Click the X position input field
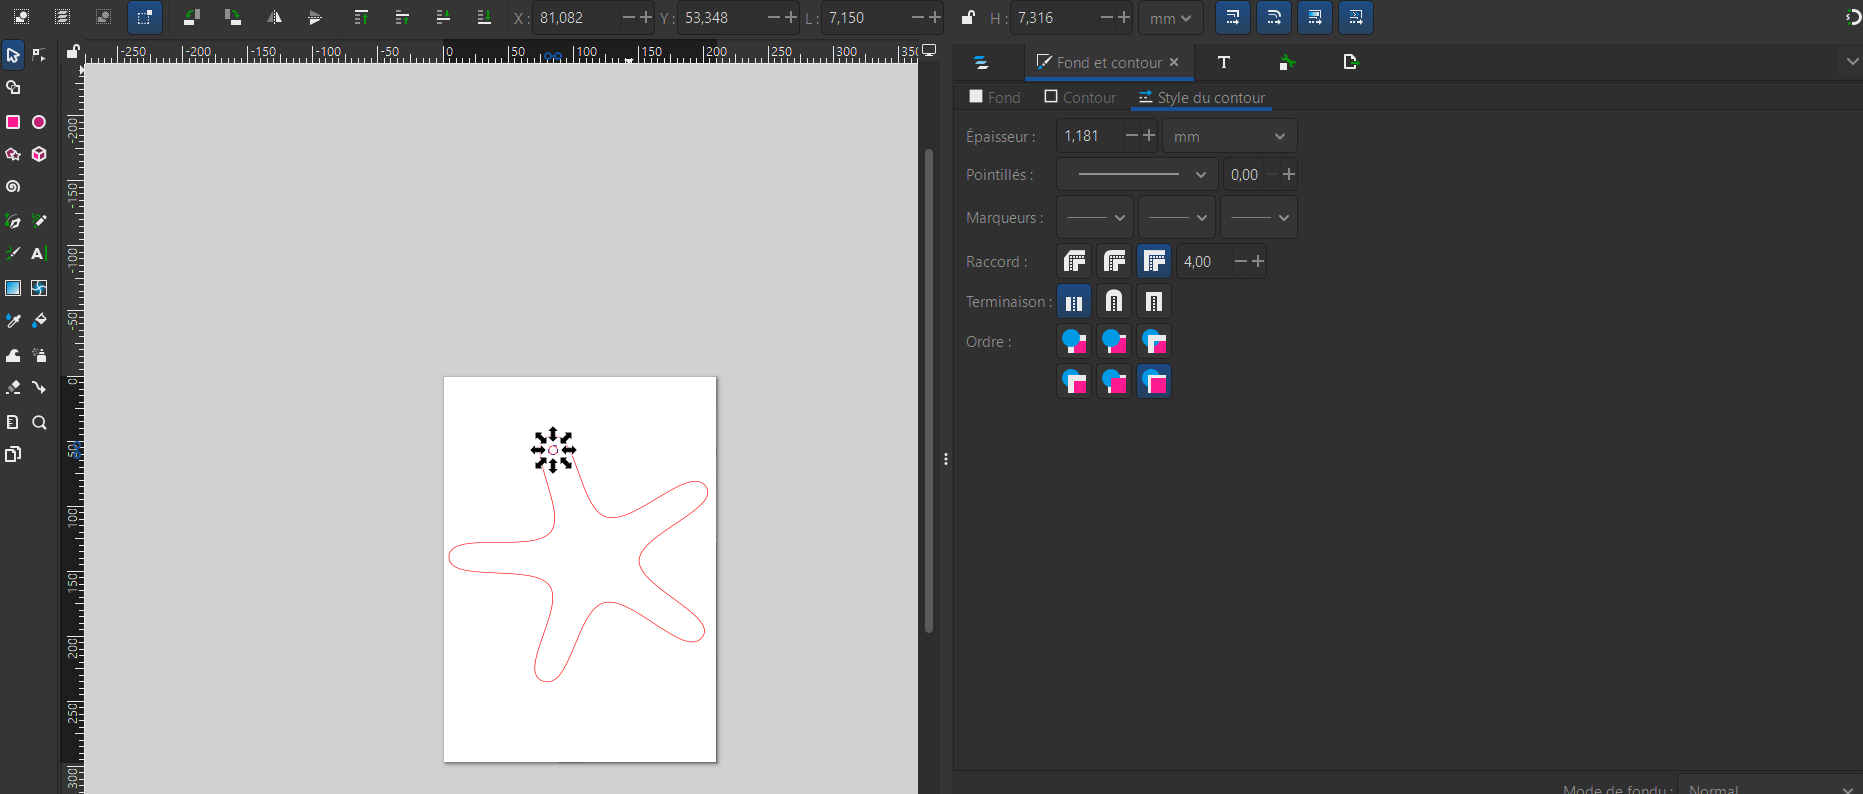The width and height of the screenshot is (1863, 794). pyautogui.click(x=575, y=18)
